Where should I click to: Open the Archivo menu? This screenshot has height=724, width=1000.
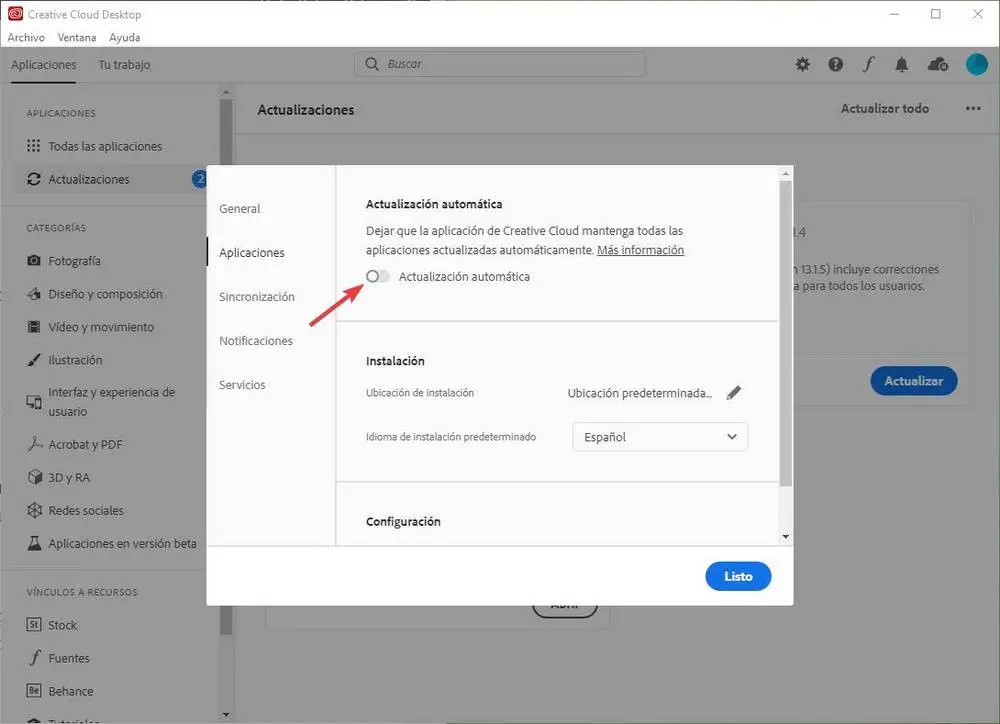(26, 37)
